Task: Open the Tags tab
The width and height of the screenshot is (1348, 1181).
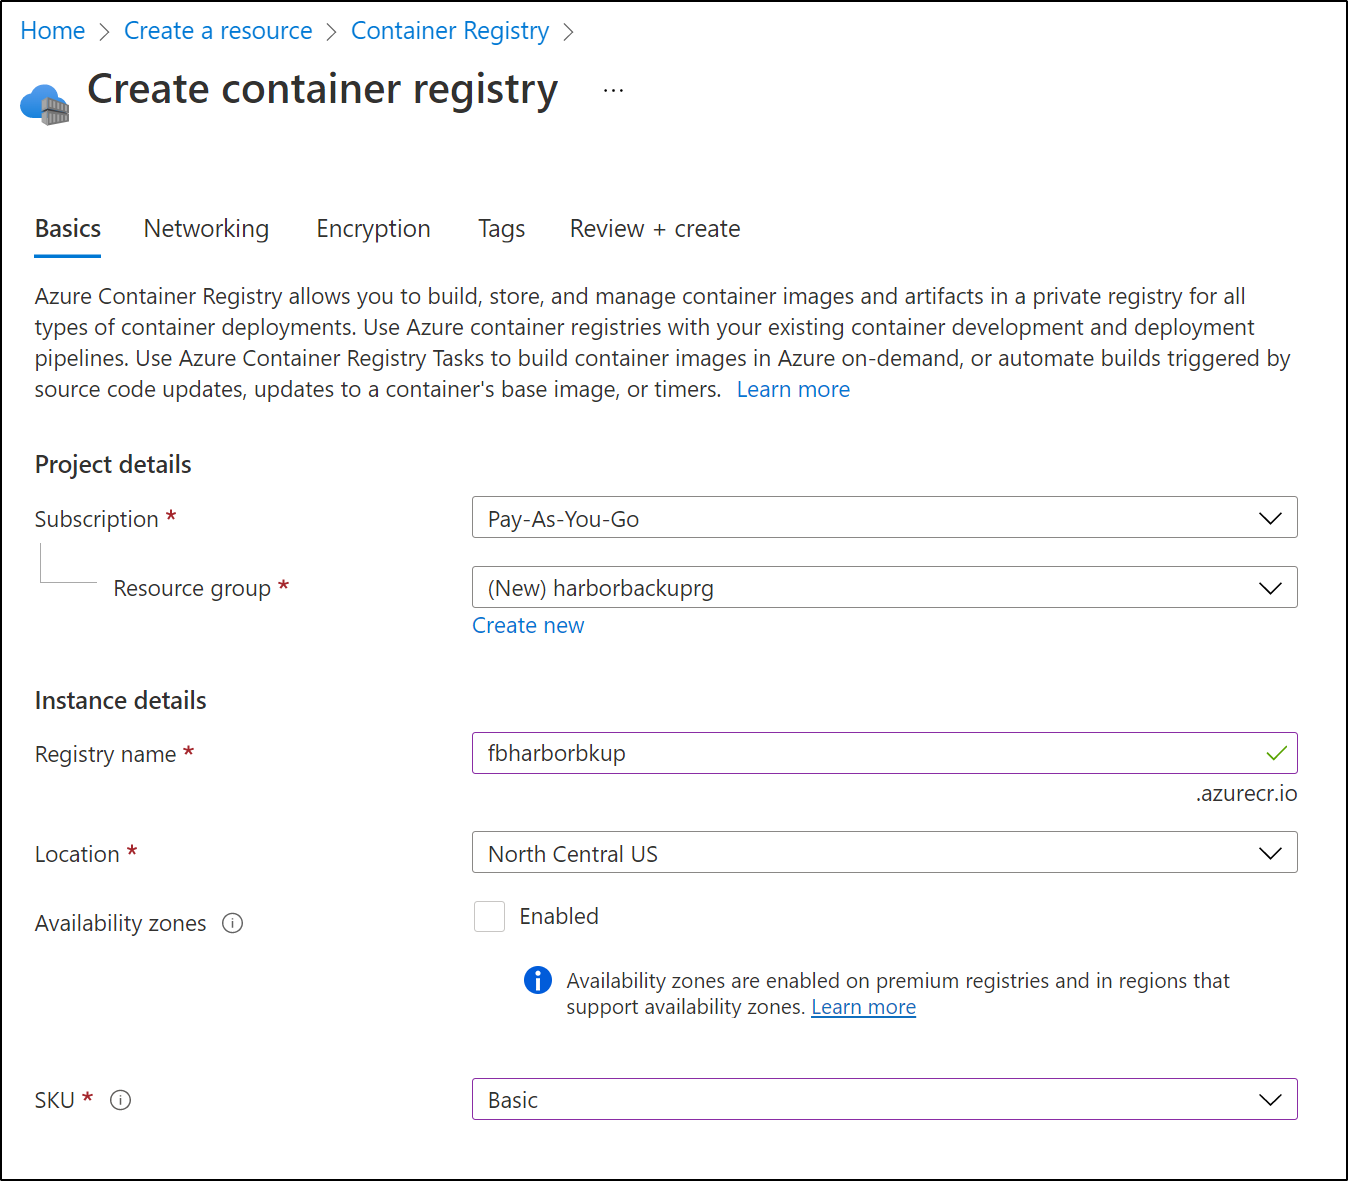Action: point(501,229)
